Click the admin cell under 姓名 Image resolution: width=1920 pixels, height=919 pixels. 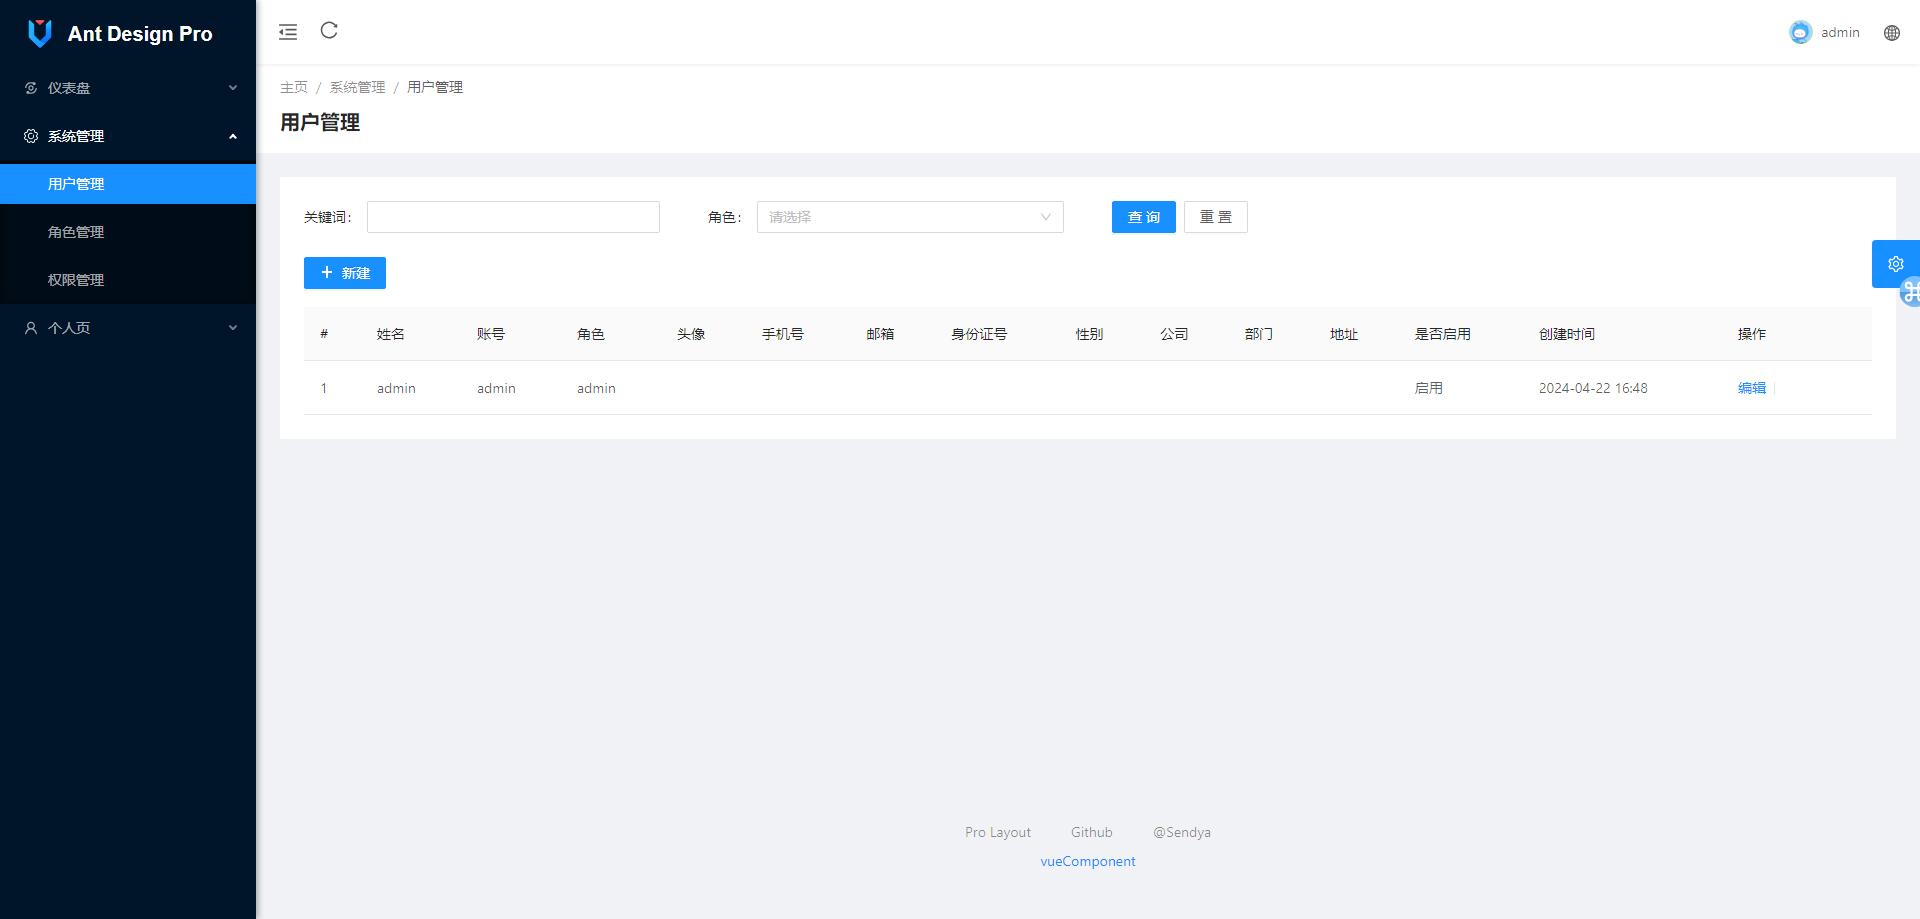click(396, 388)
